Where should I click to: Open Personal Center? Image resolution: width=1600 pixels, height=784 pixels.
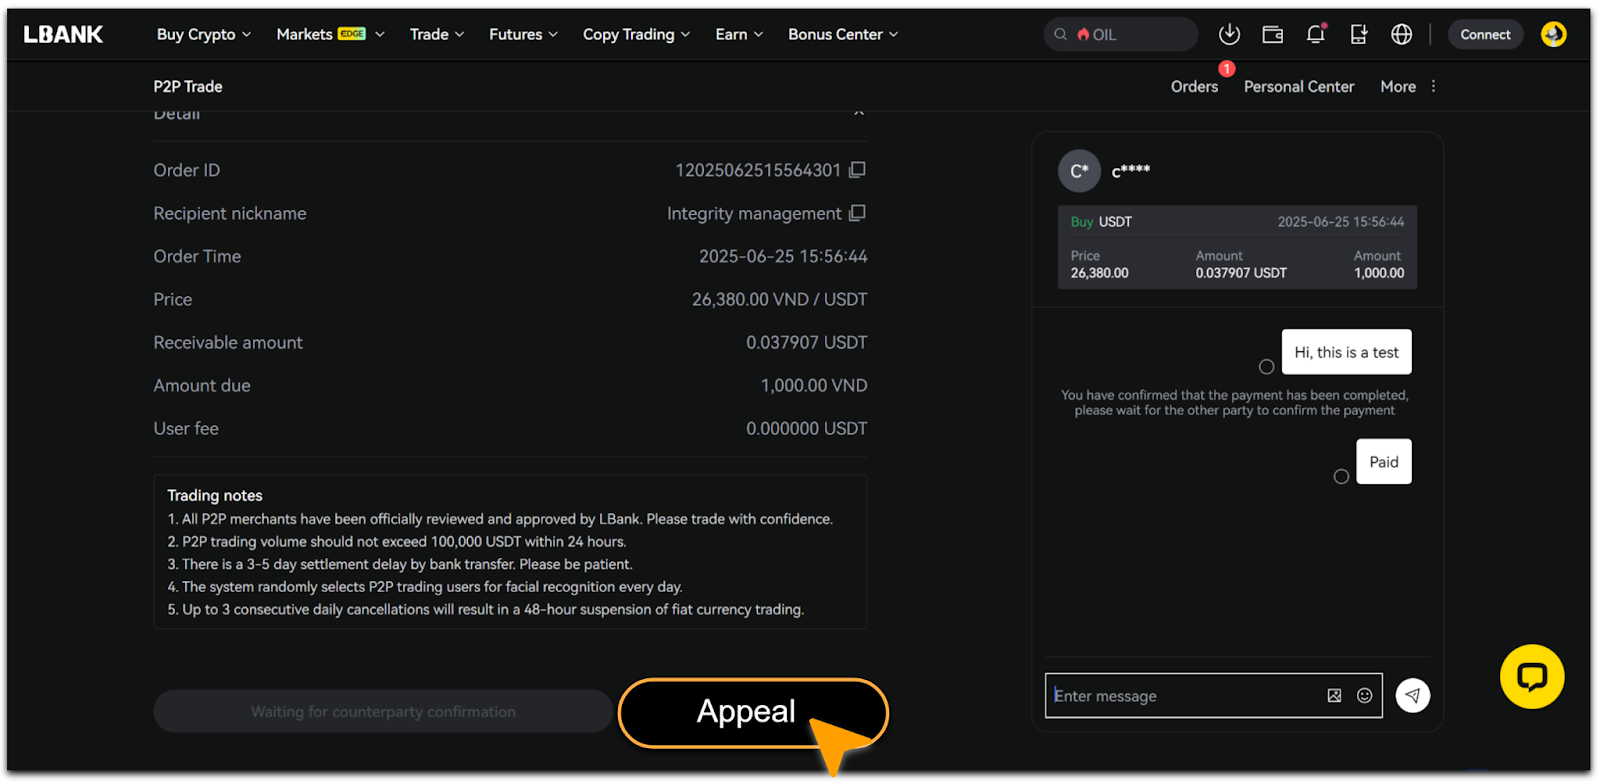pos(1298,87)
